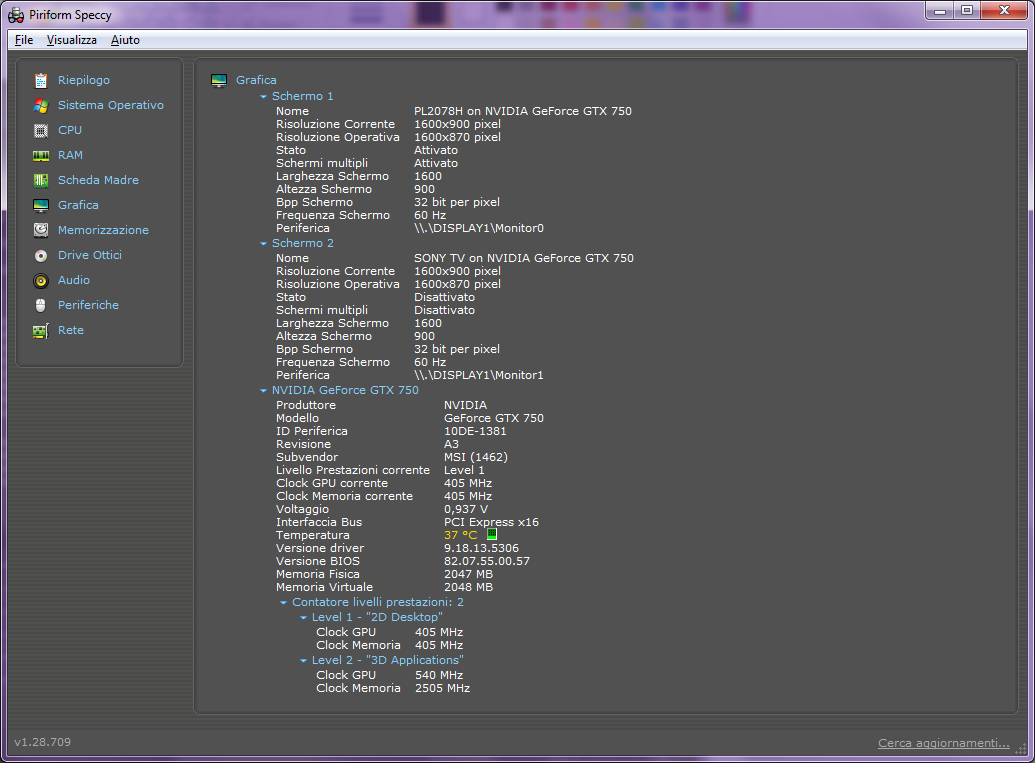The width and height of the screenshot is (1035, 763).
Task: Minimize the Speccy window
Action: pyautogui.click(x=940, y=11)
